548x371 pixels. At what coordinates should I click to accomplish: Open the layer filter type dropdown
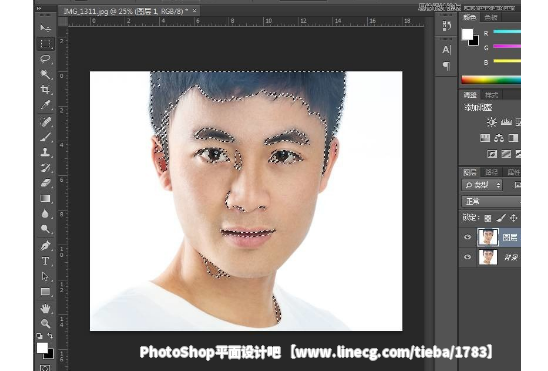482,185
